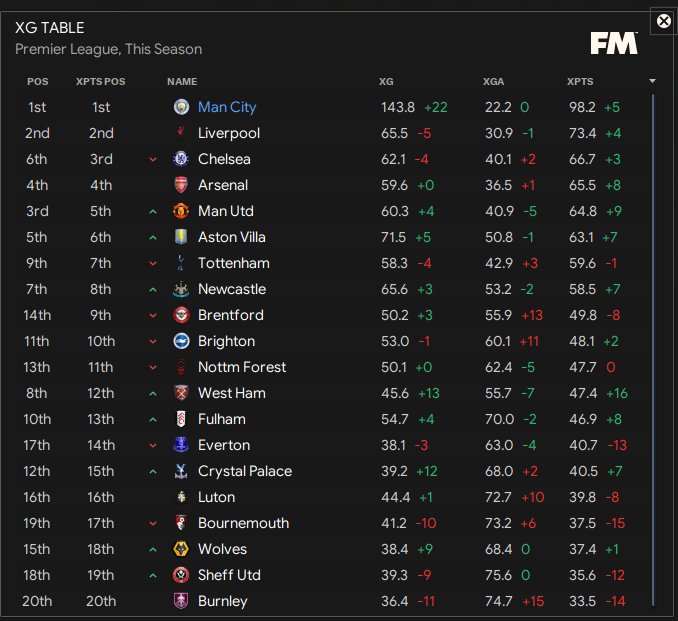Viewport: 678px width, 621px height.
Task: Sort table by XGA column header
Action: [493, 81]
